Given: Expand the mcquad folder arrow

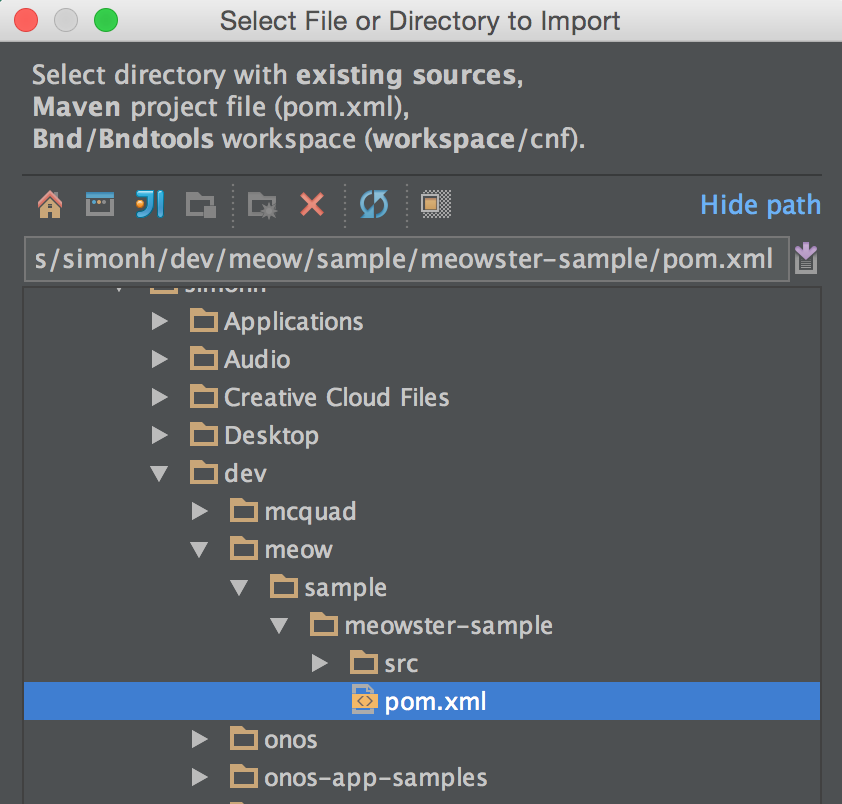Looking at the screenshot, I should coord(199,512).
